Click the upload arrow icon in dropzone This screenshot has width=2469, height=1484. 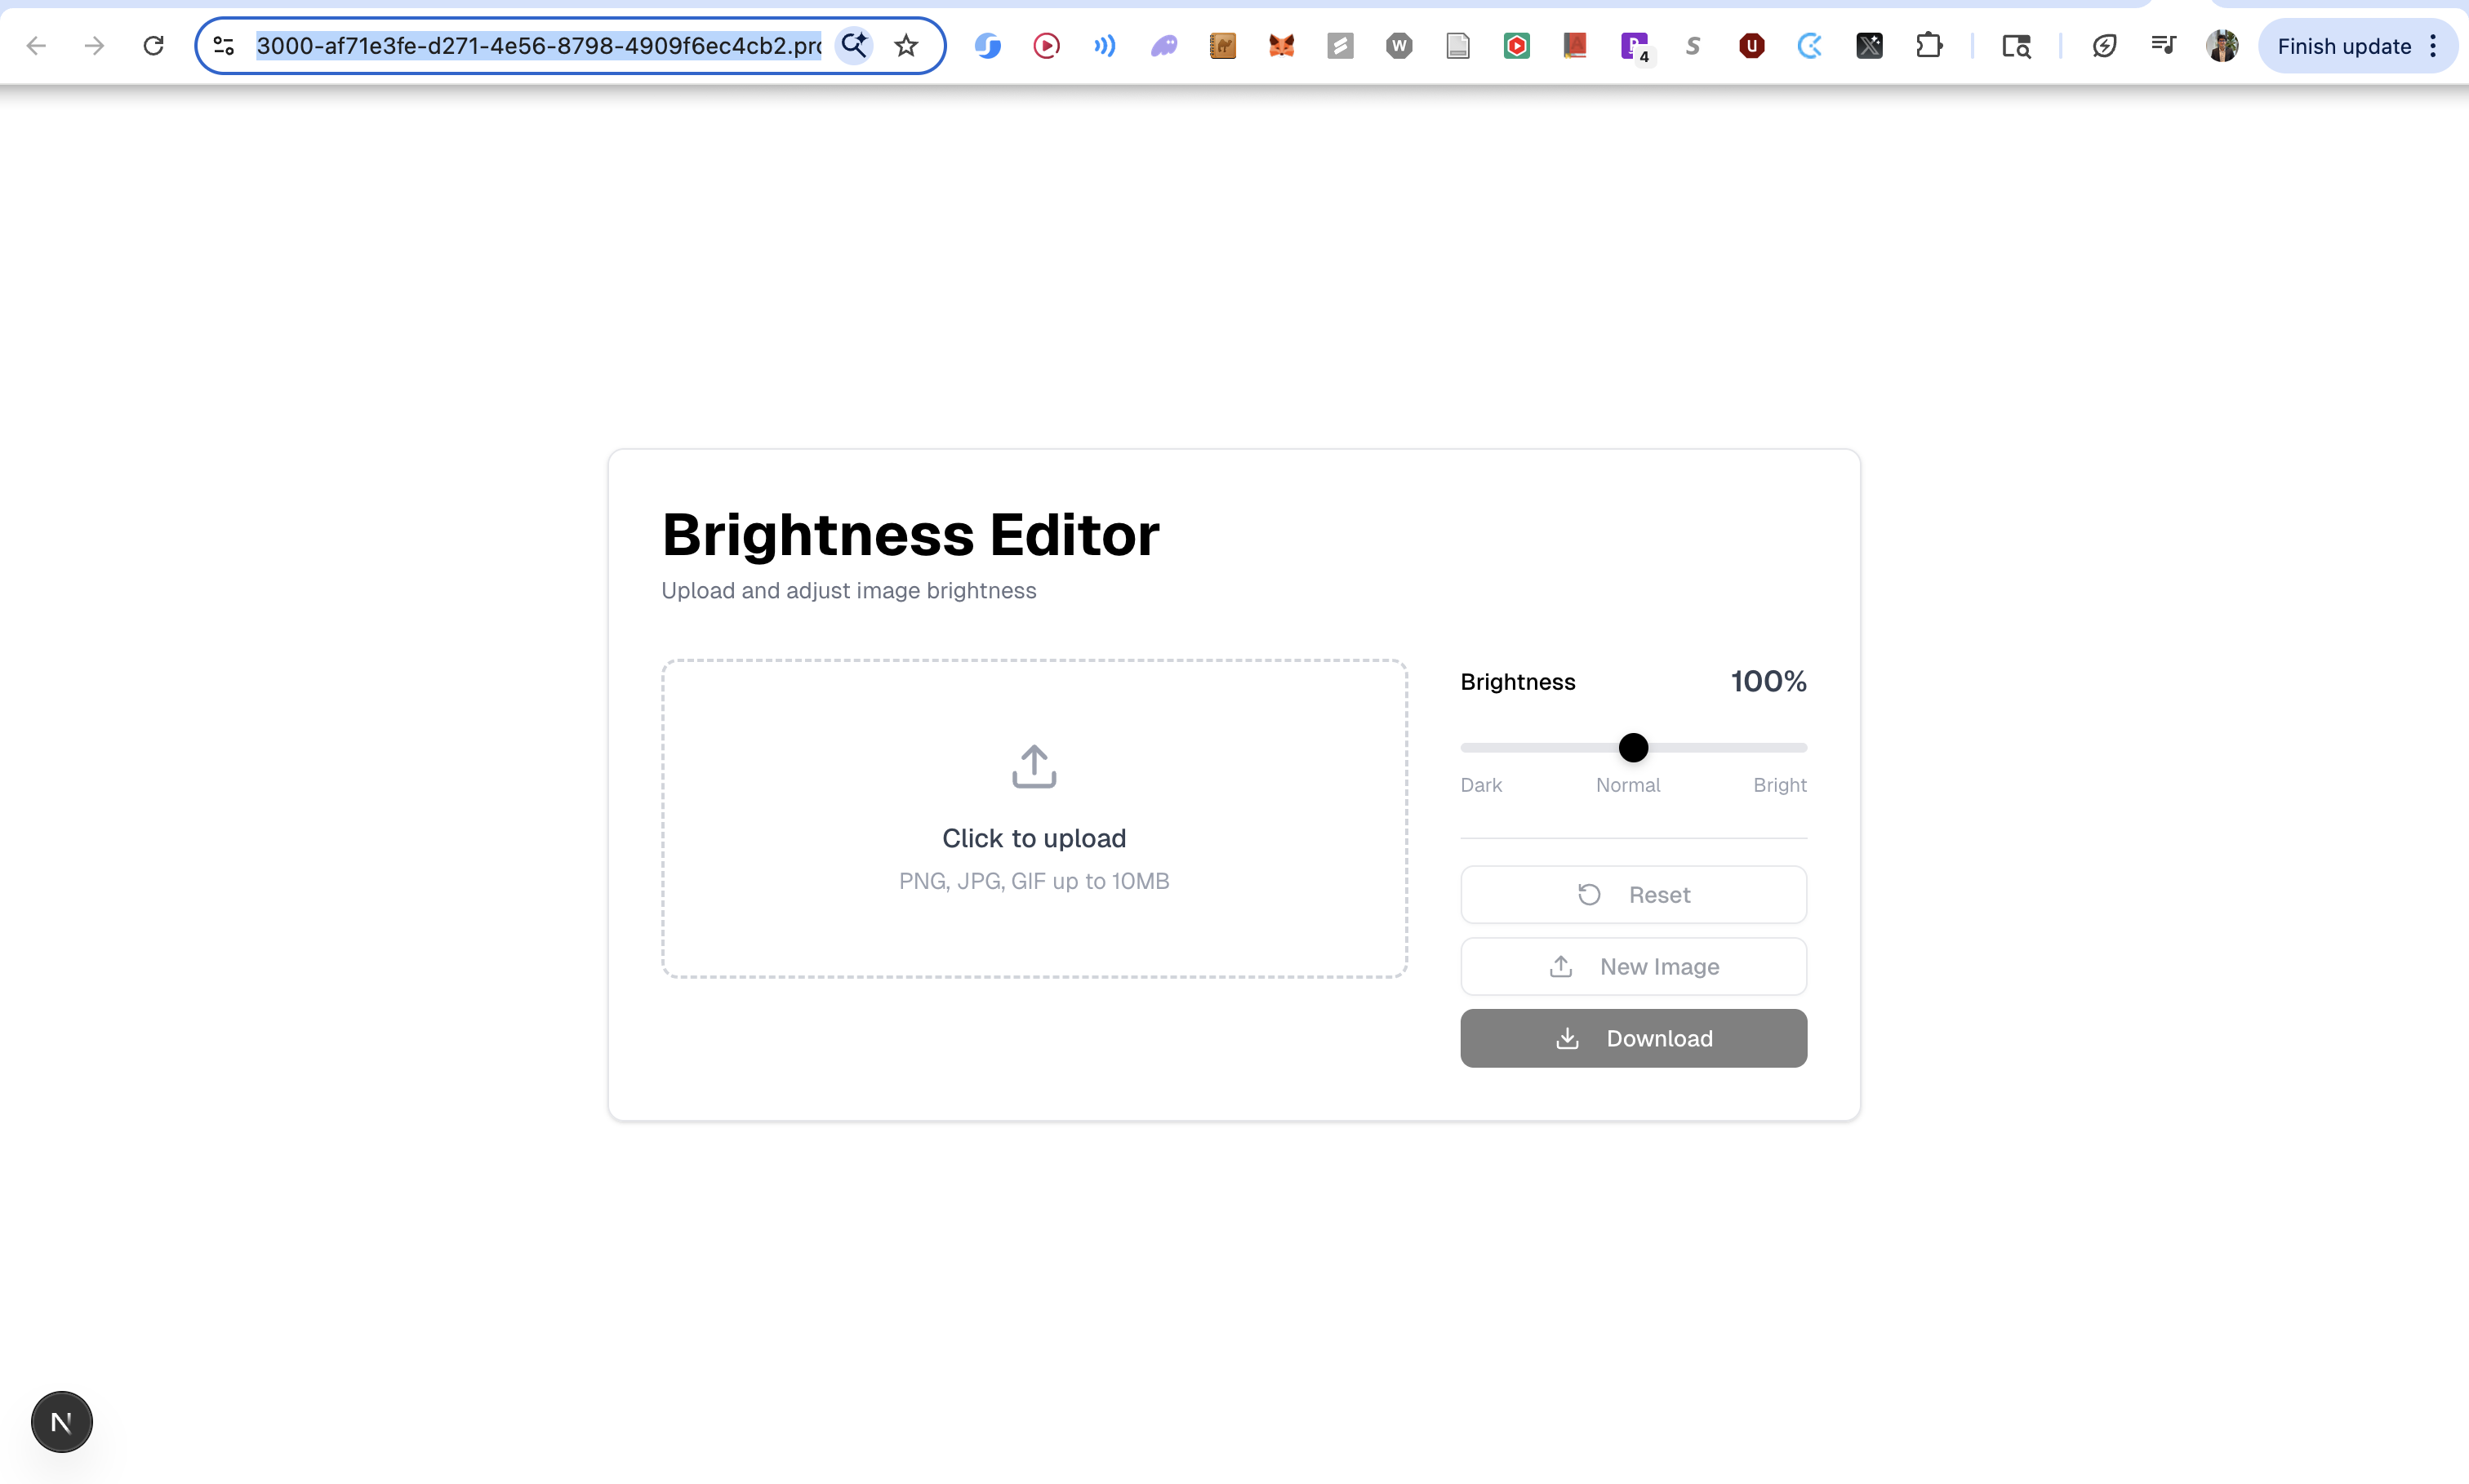coord(1034,766)
